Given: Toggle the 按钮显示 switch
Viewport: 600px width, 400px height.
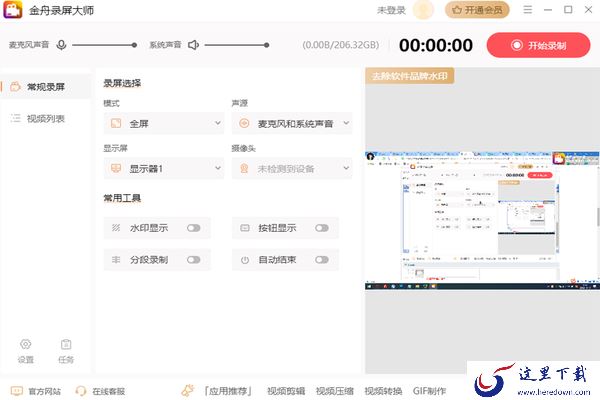Looking at the screenshot, I should tap(322, 228).
